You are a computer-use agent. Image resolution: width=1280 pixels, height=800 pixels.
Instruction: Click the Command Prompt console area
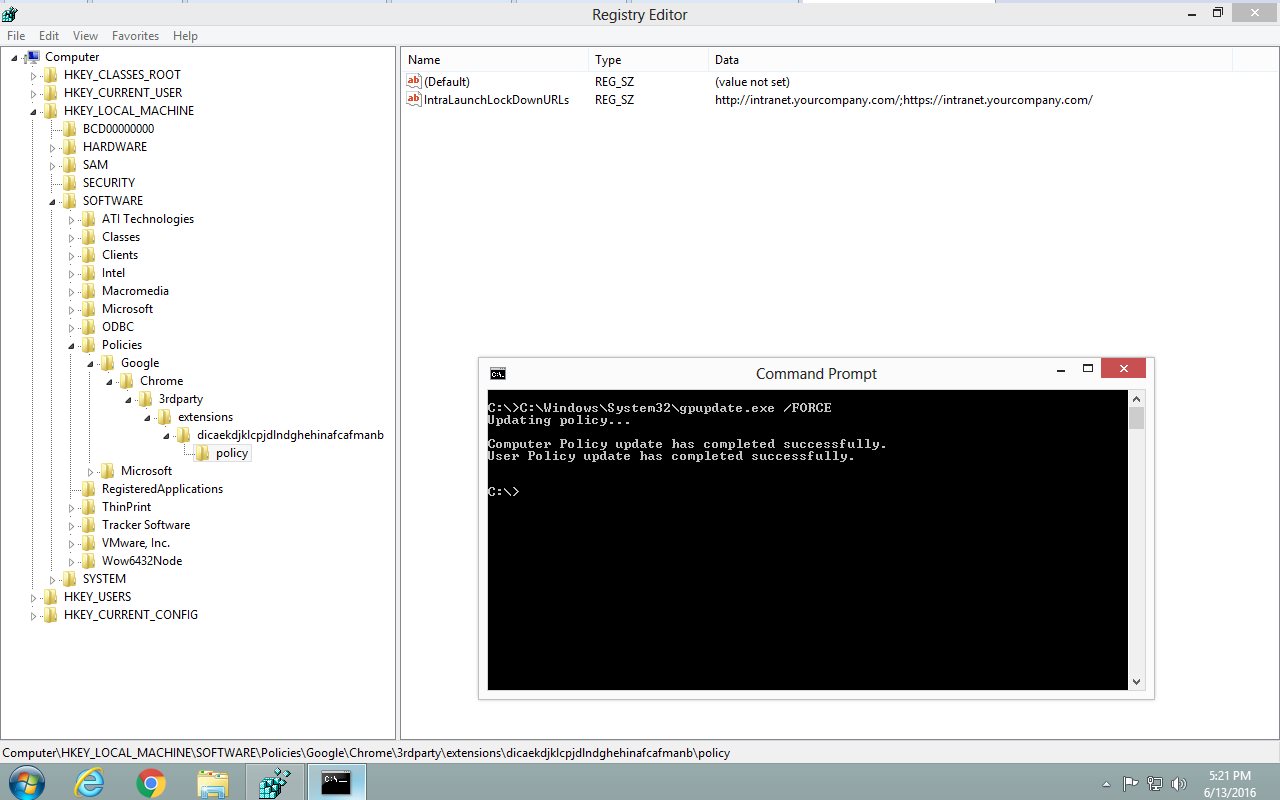pos(807,540)
